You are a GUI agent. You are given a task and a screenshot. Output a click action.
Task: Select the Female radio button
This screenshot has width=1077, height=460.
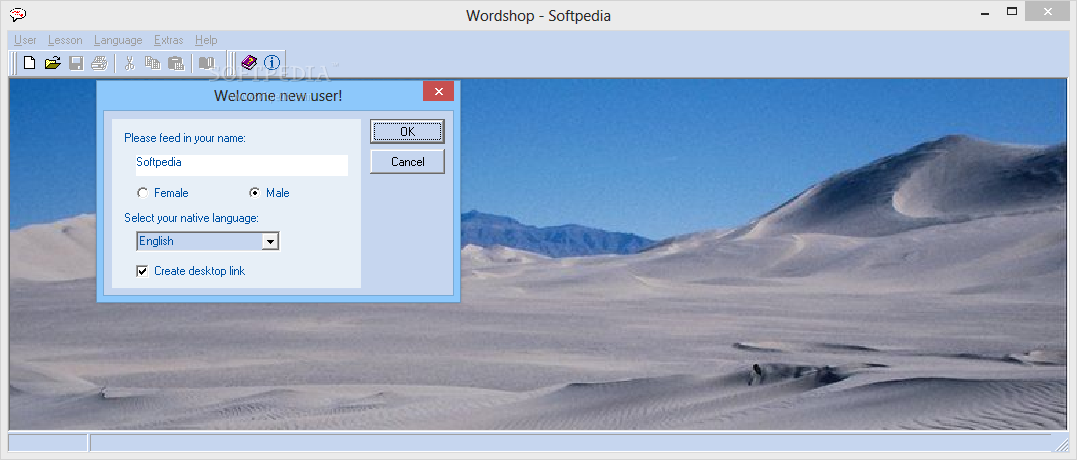[x=142, y=193]
